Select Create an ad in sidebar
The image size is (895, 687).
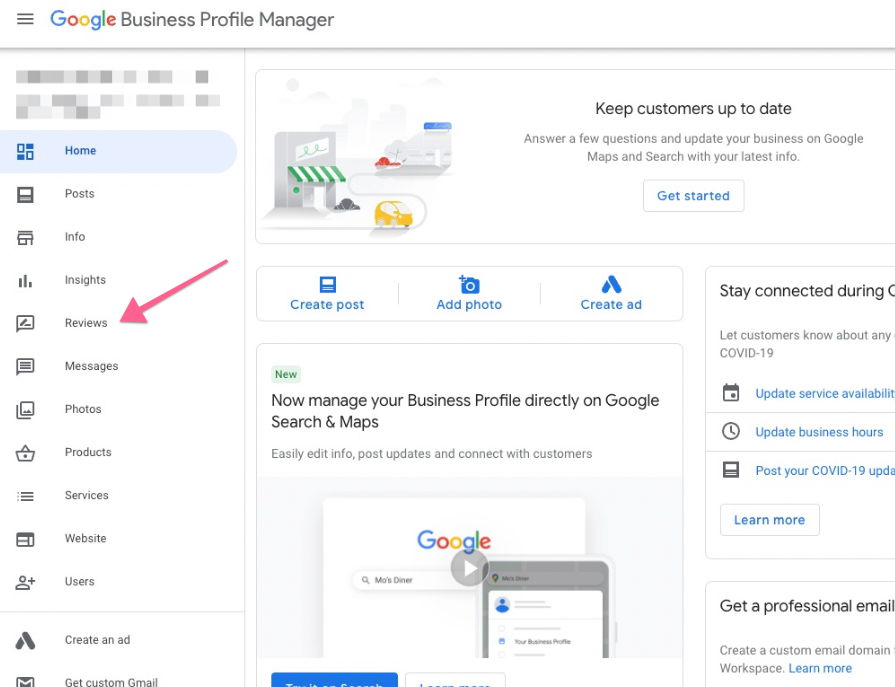[97, 640]
